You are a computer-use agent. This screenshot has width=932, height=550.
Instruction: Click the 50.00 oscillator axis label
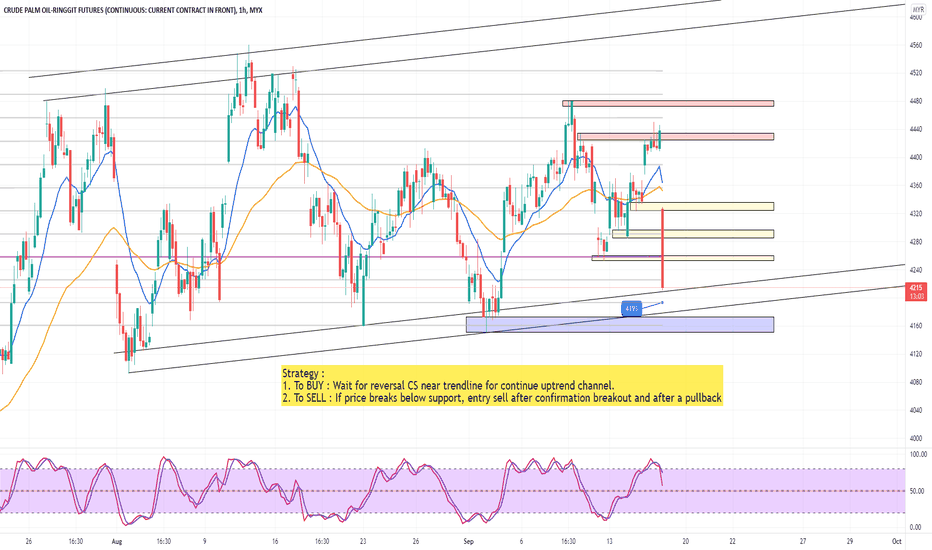918,491
